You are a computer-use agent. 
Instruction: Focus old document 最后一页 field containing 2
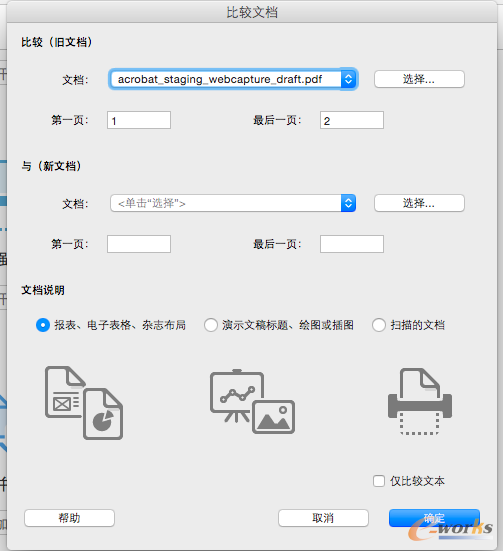point(352,120)
